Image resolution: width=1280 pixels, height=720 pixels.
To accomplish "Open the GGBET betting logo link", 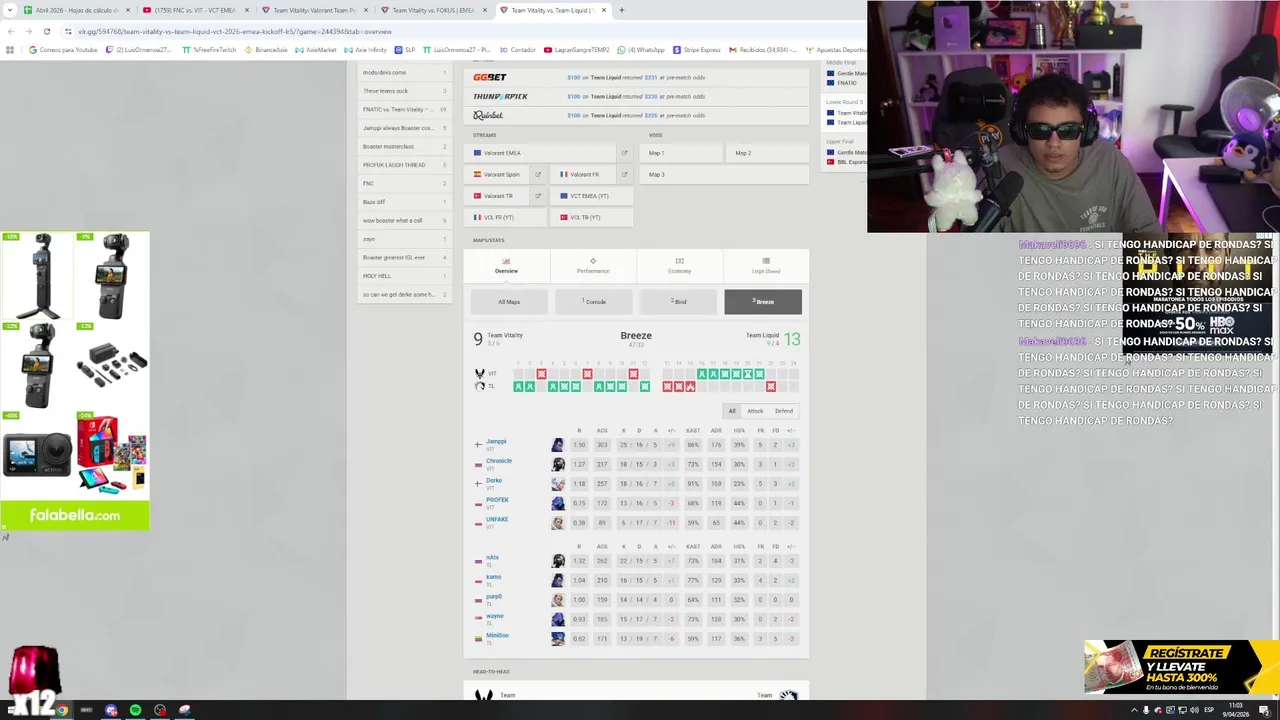I will pos(490,77).
